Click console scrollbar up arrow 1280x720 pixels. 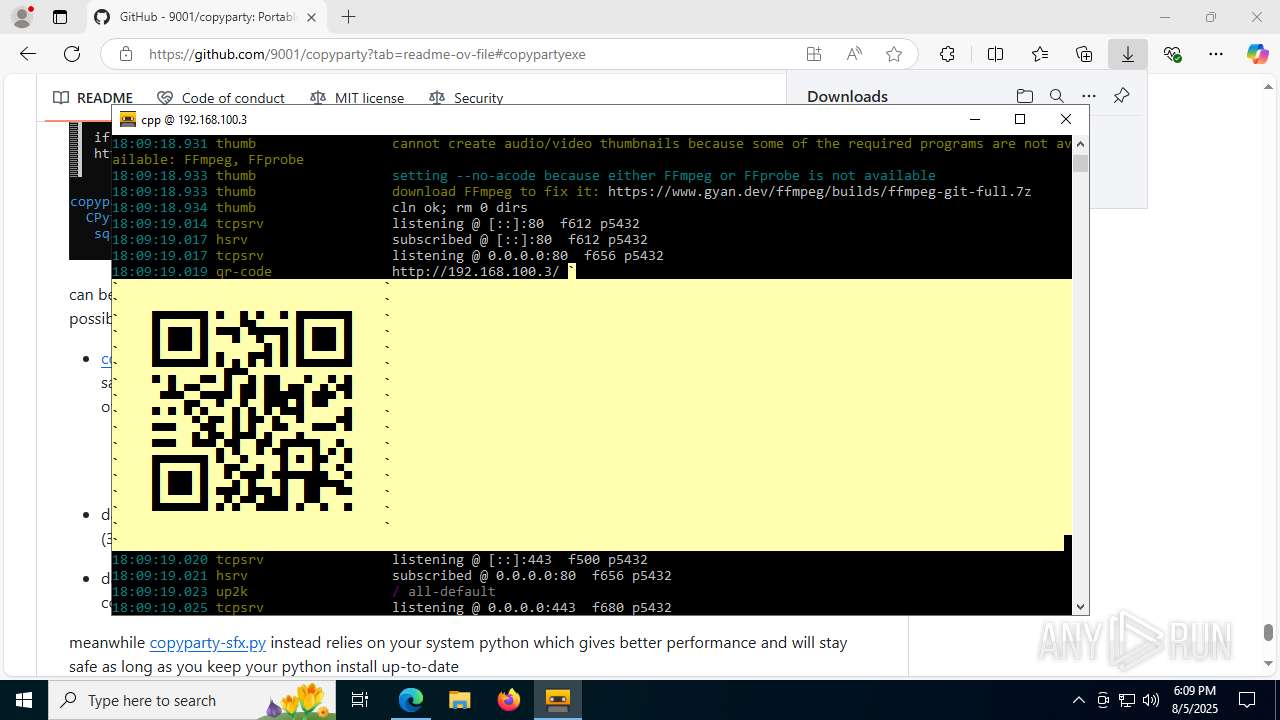(1080, 143)
